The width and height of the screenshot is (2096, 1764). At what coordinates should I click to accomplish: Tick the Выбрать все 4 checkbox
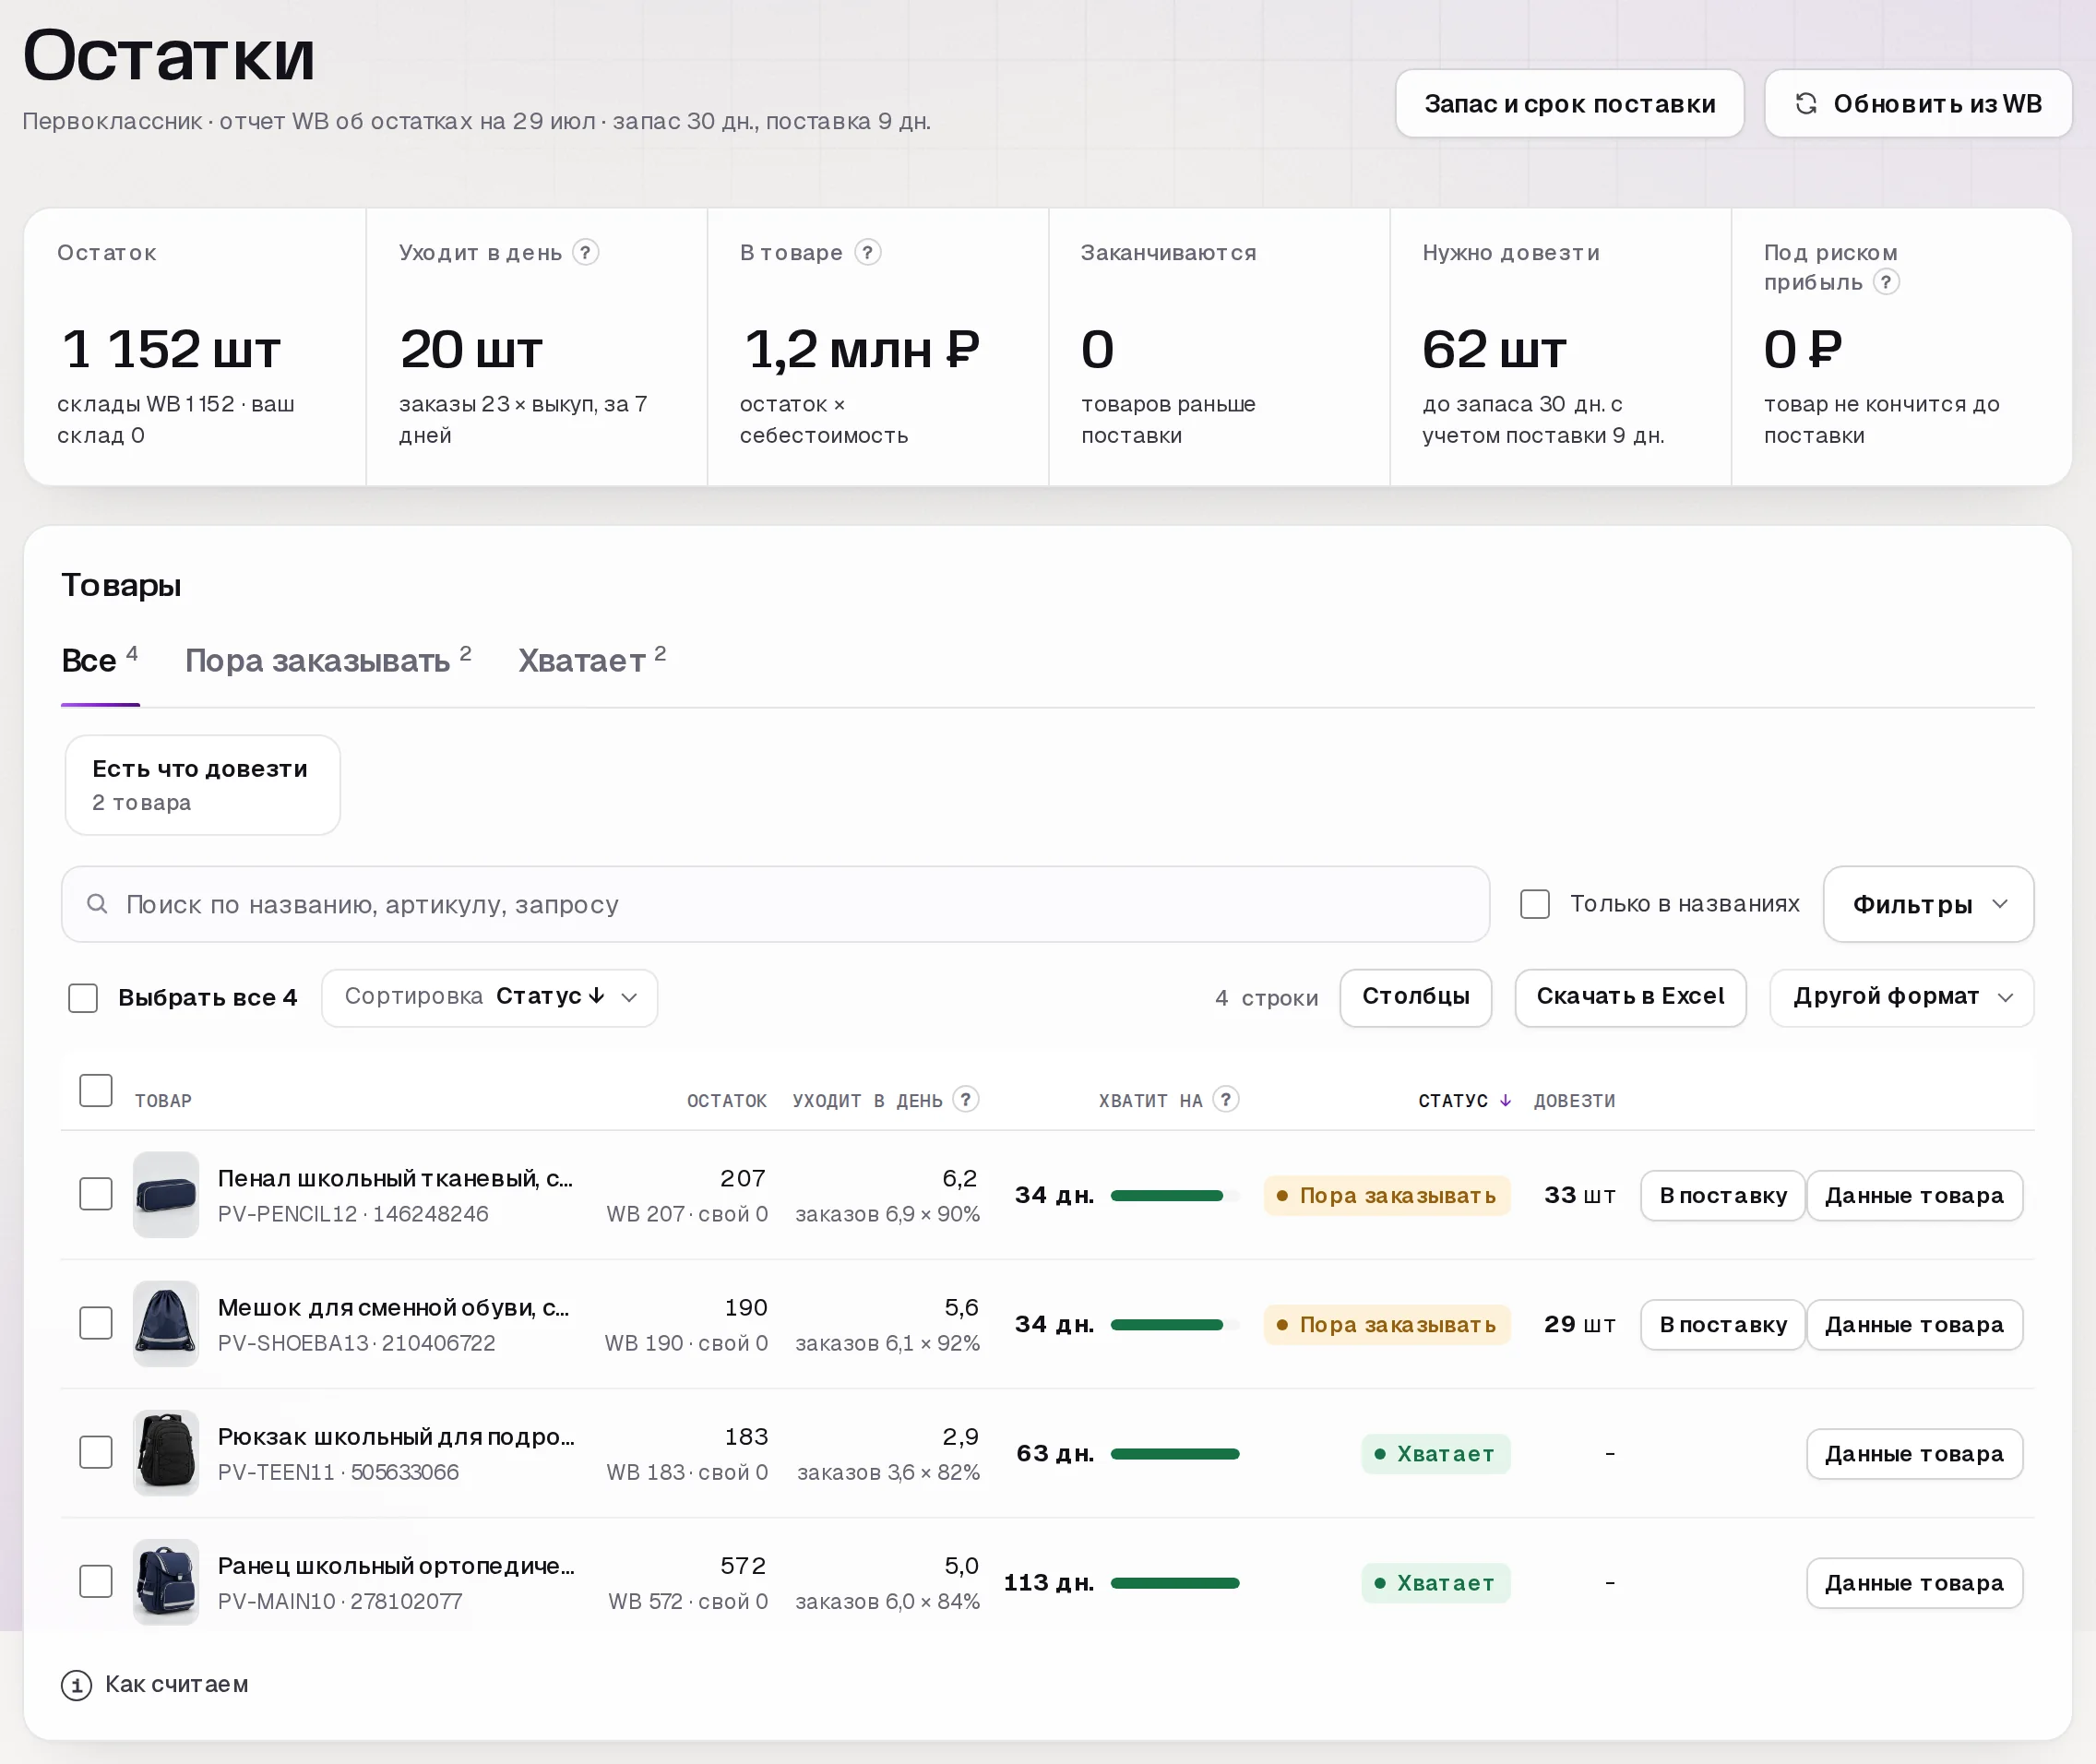(x=83, y=997)
